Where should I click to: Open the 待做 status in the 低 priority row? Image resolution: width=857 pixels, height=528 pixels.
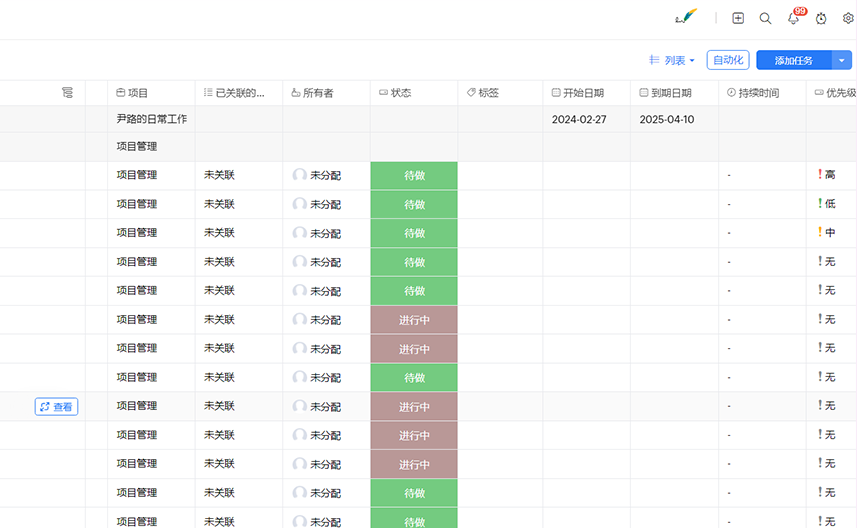414,204
